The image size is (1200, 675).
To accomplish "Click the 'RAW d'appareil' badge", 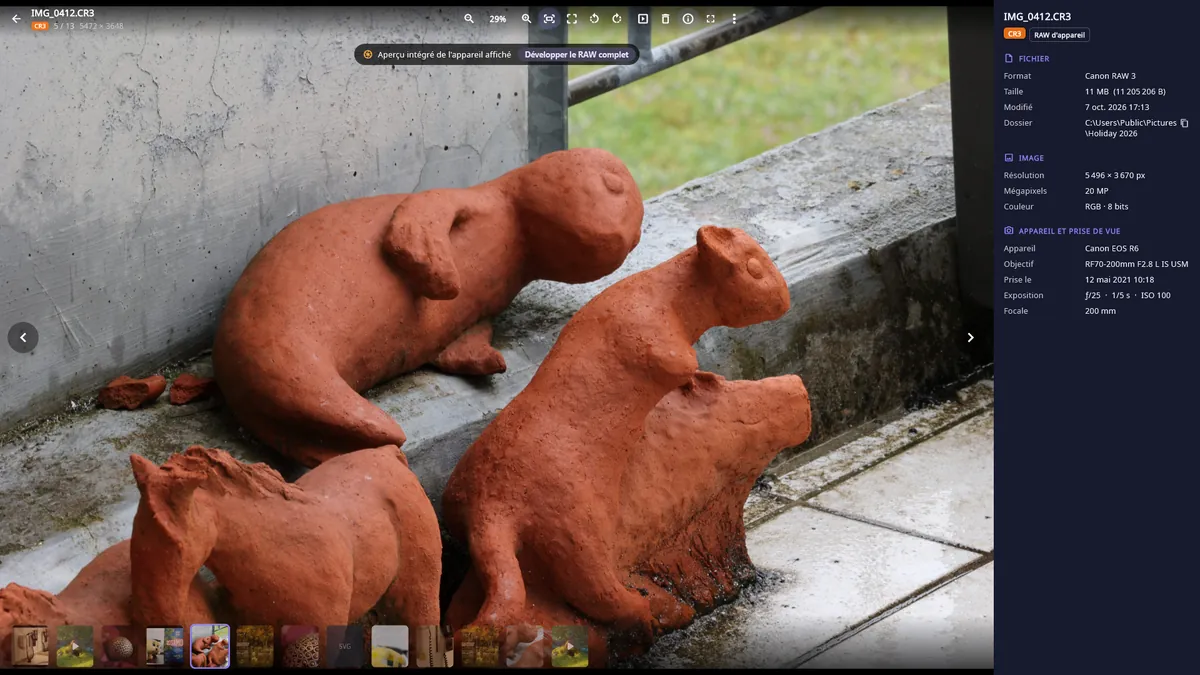I will click(x=1059, y=34).
